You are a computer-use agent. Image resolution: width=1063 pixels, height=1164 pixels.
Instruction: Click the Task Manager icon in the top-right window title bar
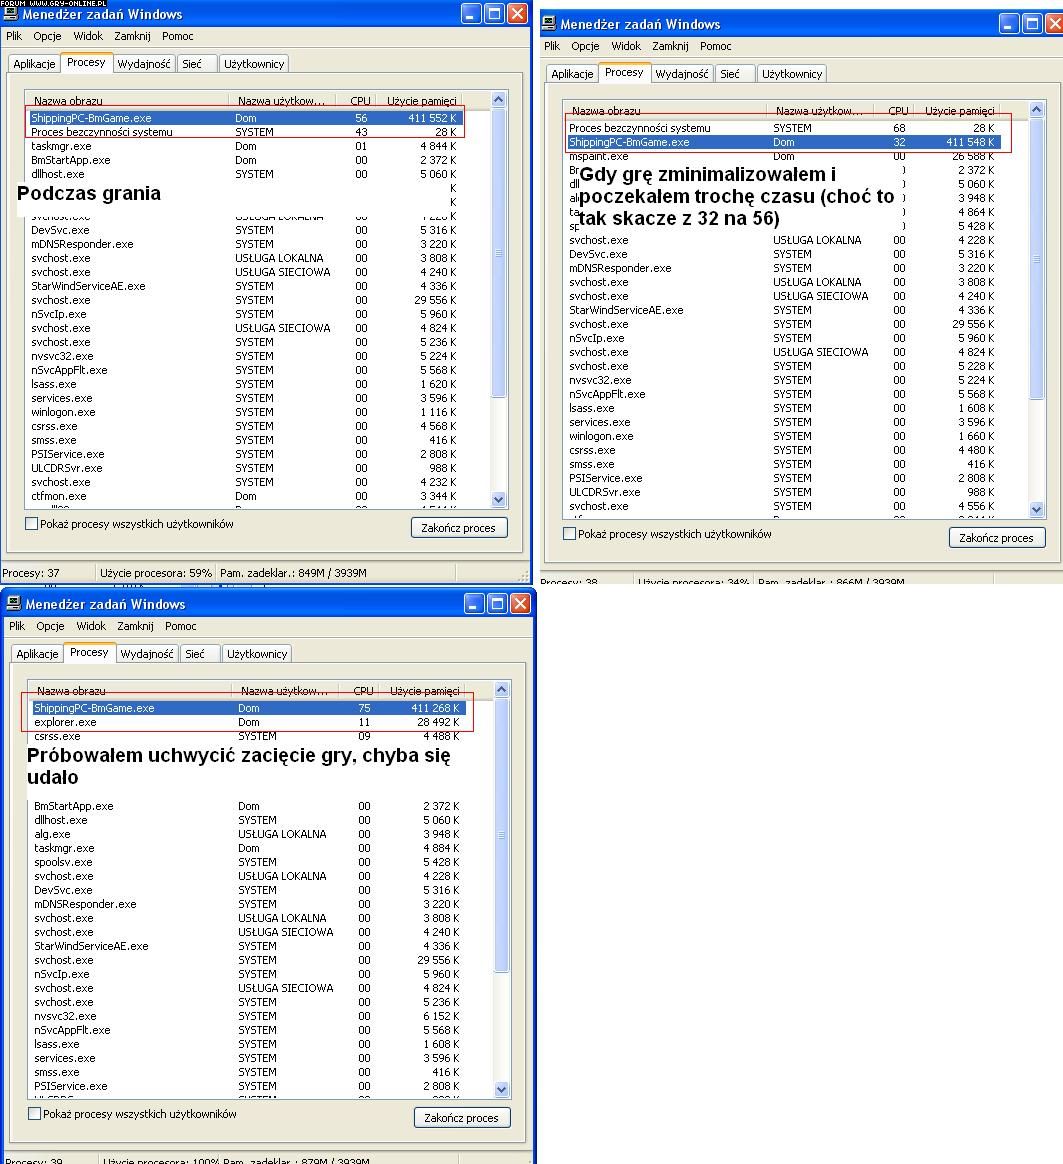pos(549,24)
